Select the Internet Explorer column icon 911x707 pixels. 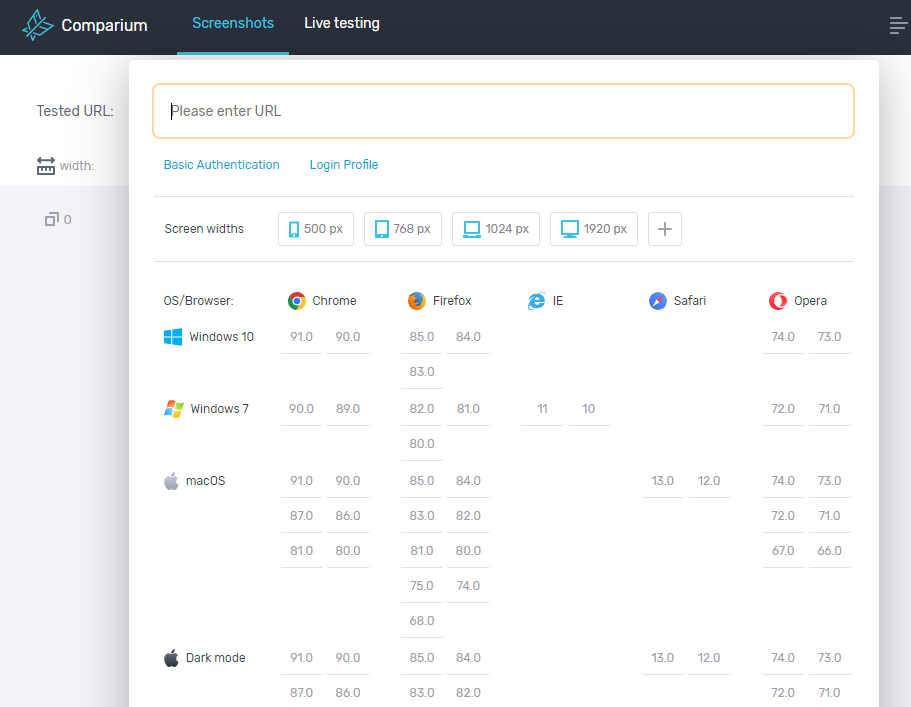(x=537, y=301)
